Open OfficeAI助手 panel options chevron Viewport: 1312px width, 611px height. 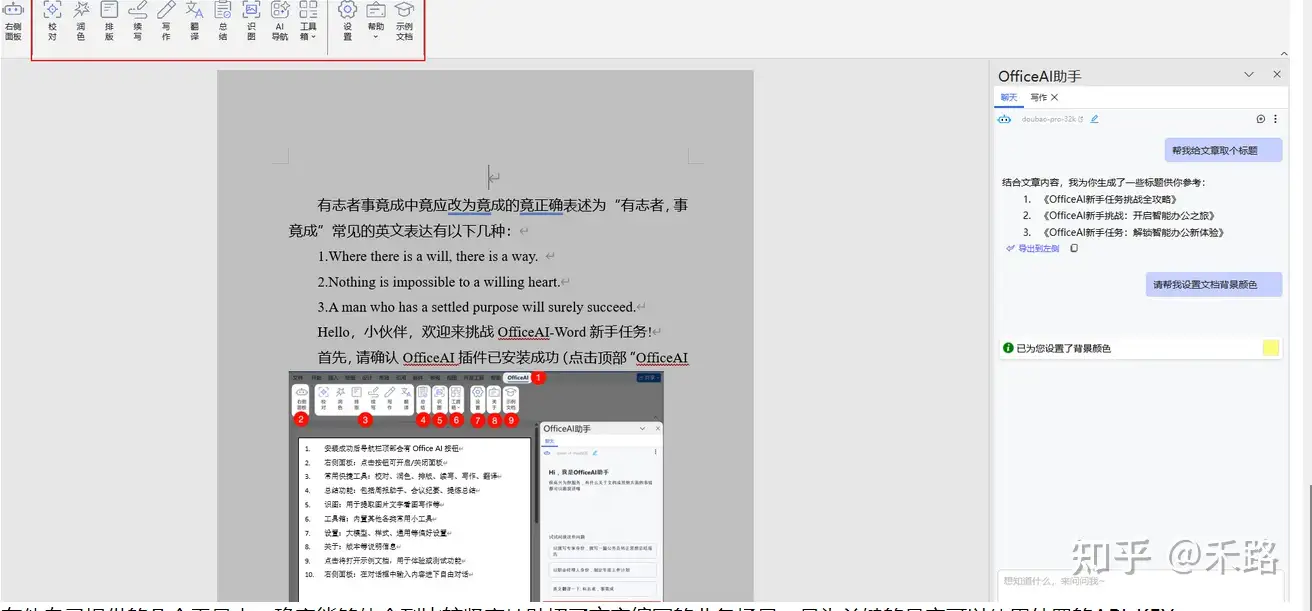click(1249, 75)
